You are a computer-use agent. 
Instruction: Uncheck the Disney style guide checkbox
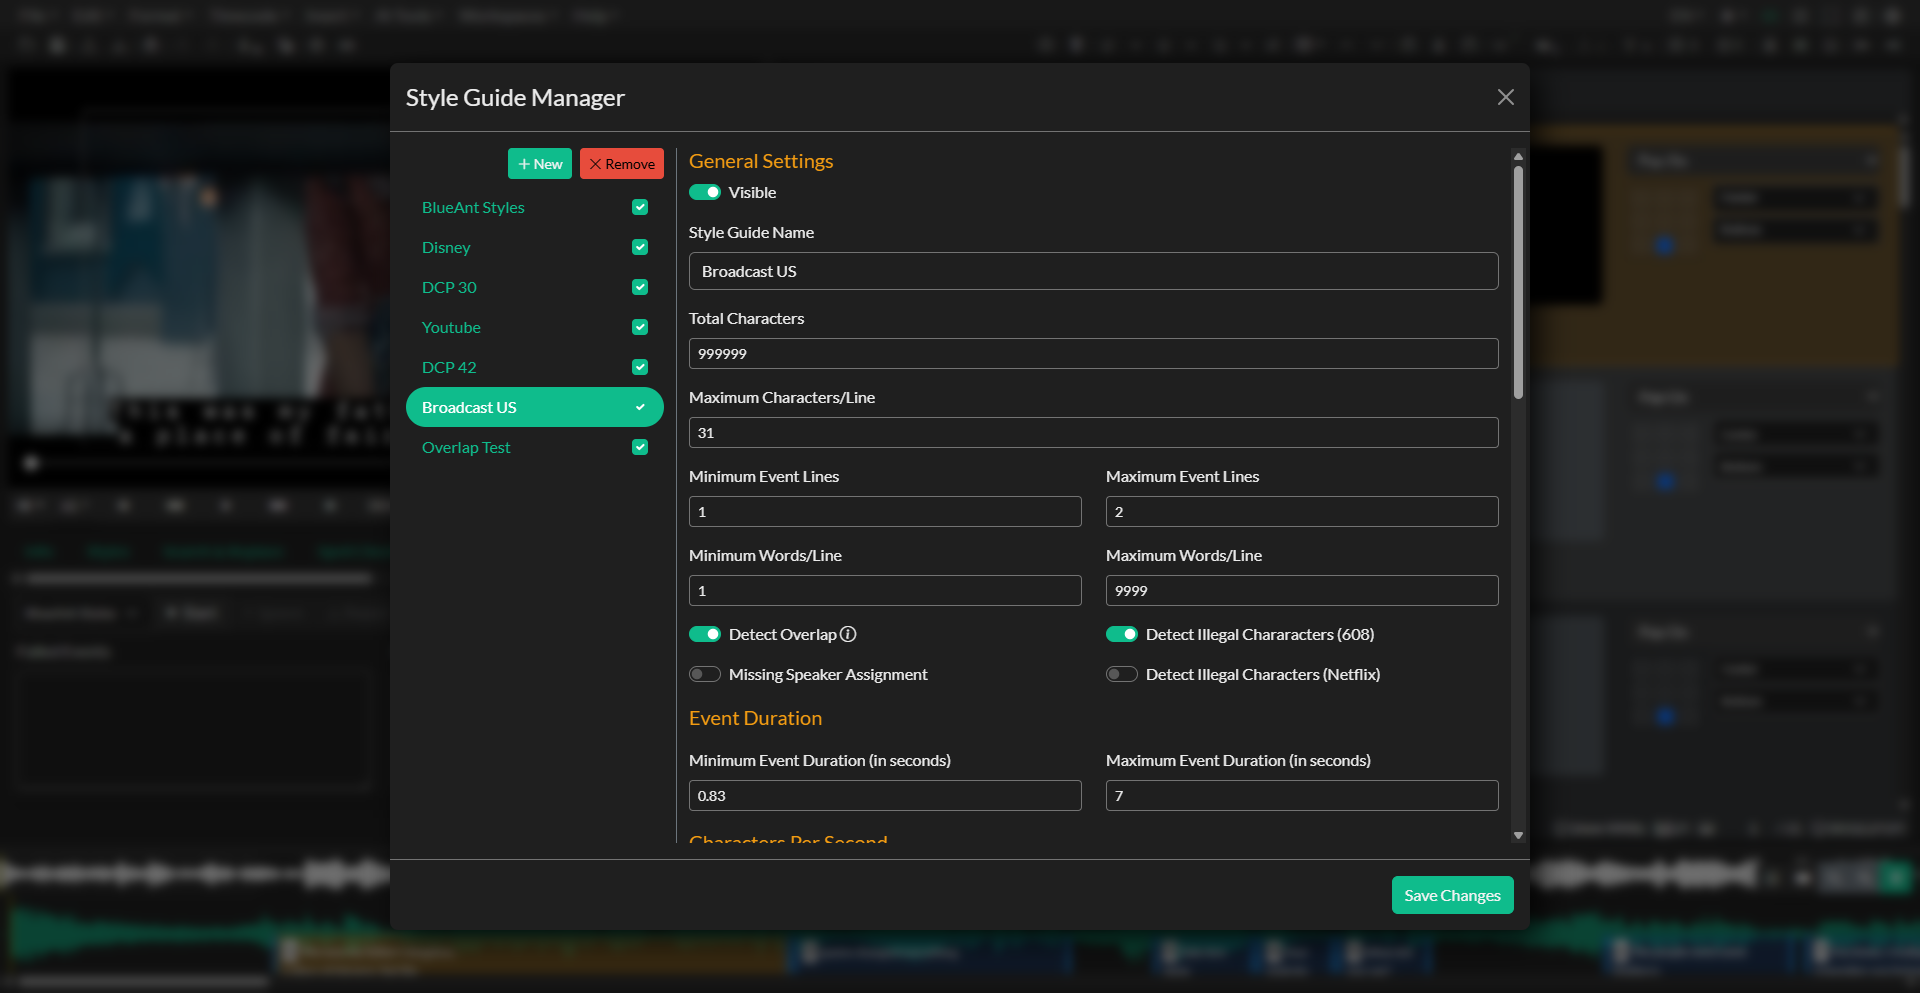coord(640,247)
